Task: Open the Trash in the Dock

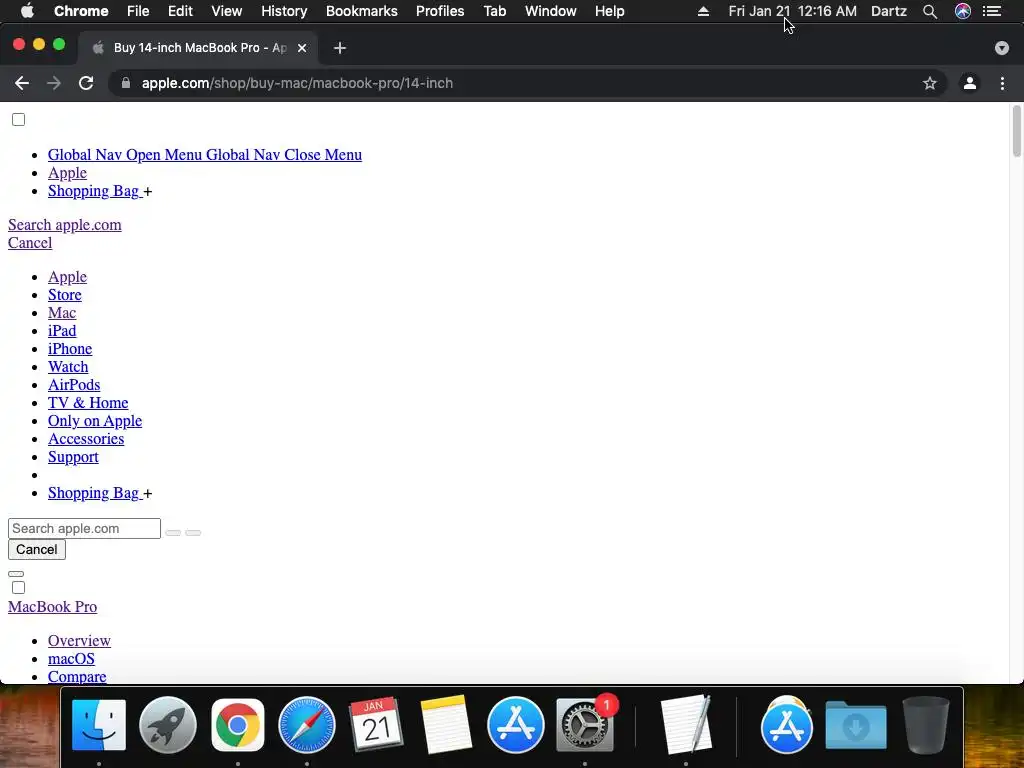Action: click(x=925, y=725)
